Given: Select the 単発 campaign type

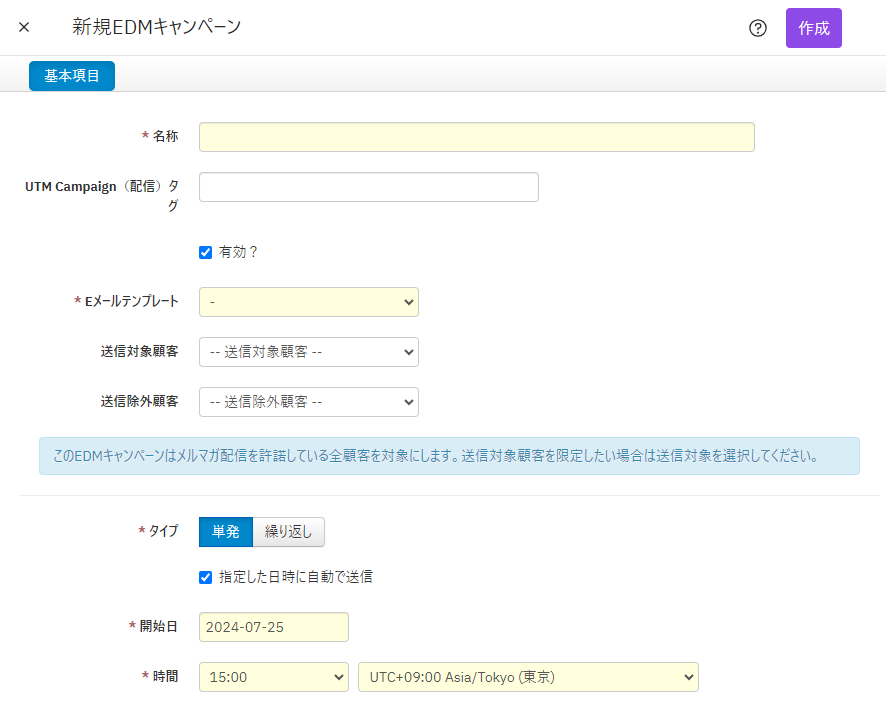Looking at the screenshot, I should (x=226, y=532).
